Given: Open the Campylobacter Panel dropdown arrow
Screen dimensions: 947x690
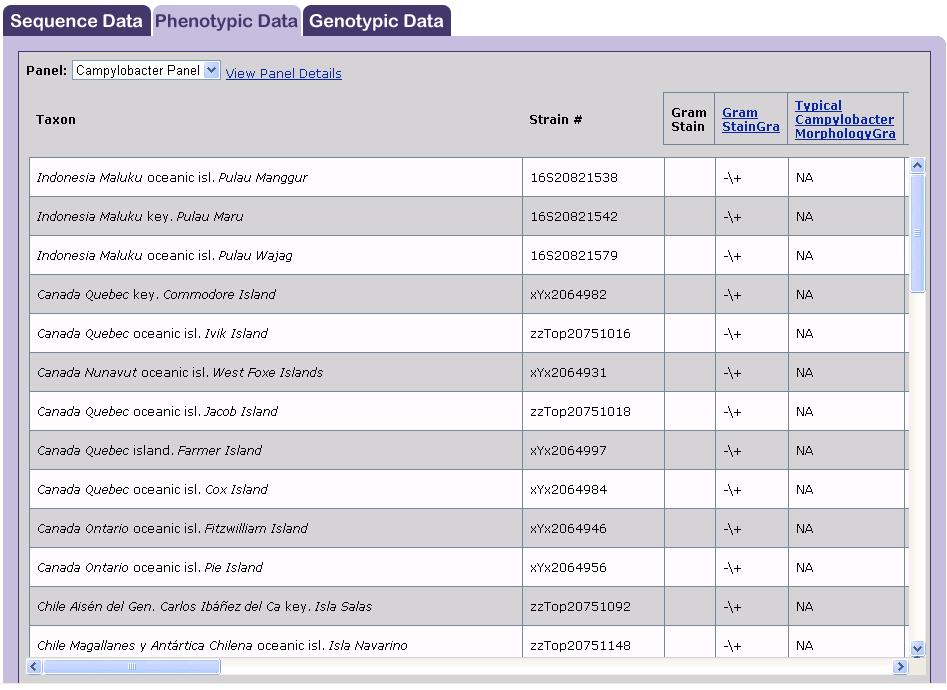Looking at the screenshot, I should [211, 70].
